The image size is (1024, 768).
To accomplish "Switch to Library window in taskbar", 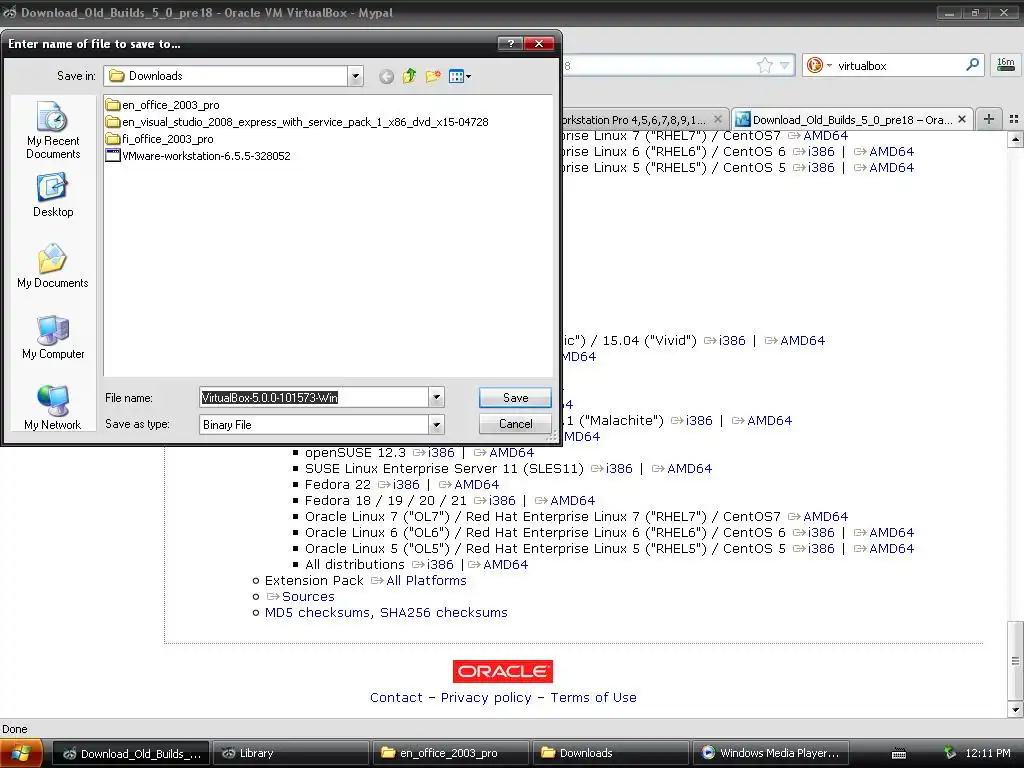I will click(291, 754).
